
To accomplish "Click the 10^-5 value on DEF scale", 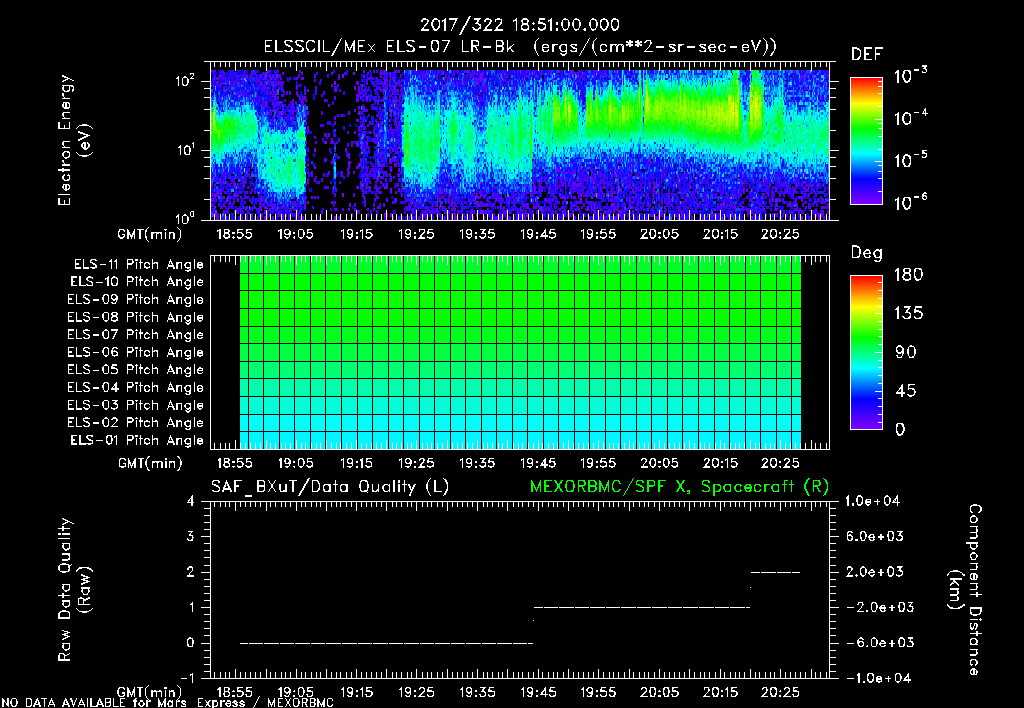I will click(x=910, y=160).
